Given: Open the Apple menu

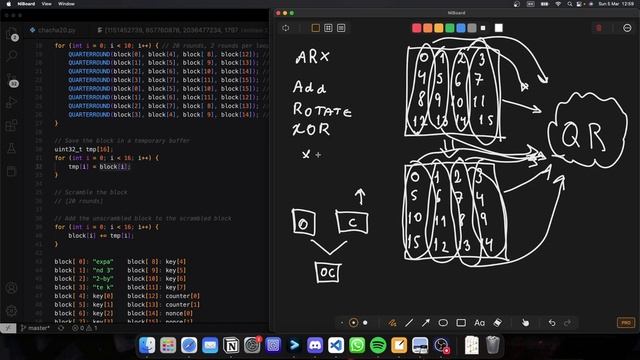Looking at the screenshot, I should click(x=9, y=4).
